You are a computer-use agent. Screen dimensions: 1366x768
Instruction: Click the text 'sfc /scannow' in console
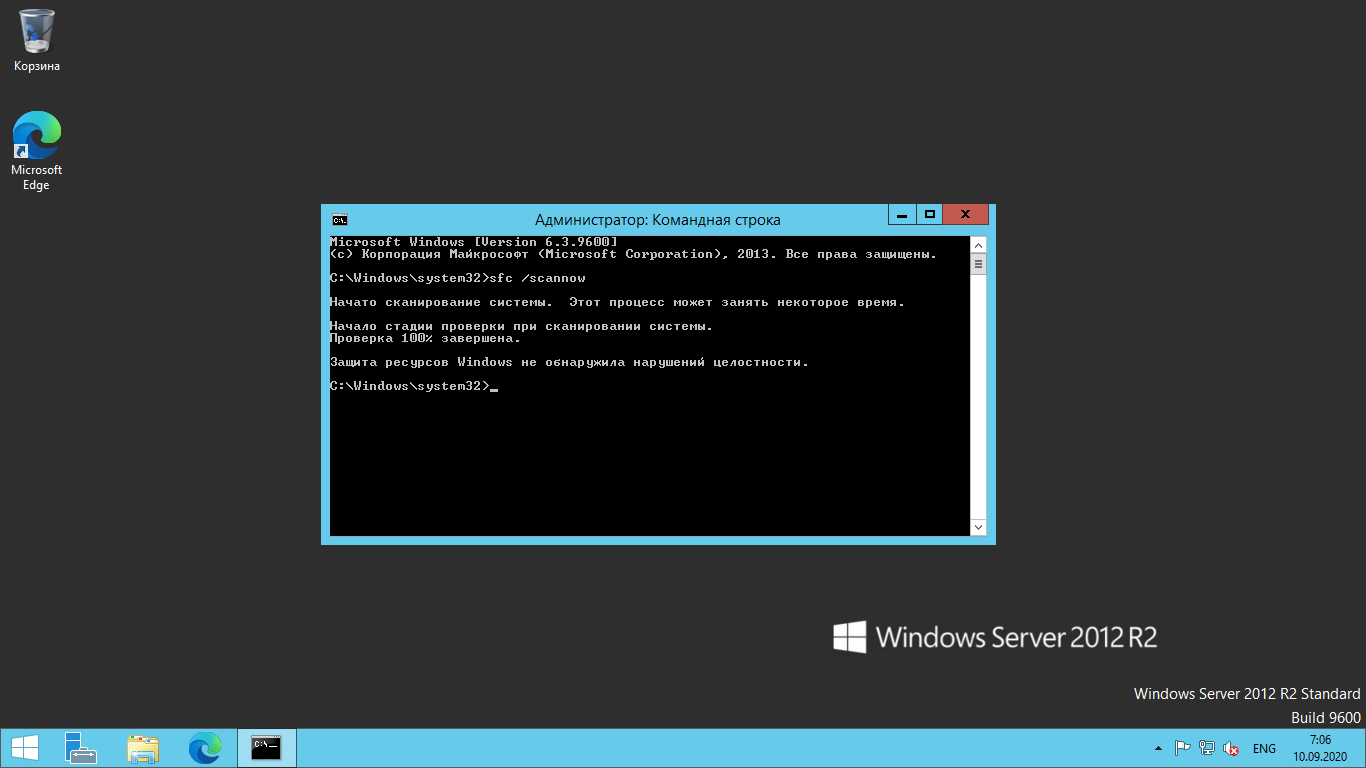pyautogui.click(x=537, y=278)
